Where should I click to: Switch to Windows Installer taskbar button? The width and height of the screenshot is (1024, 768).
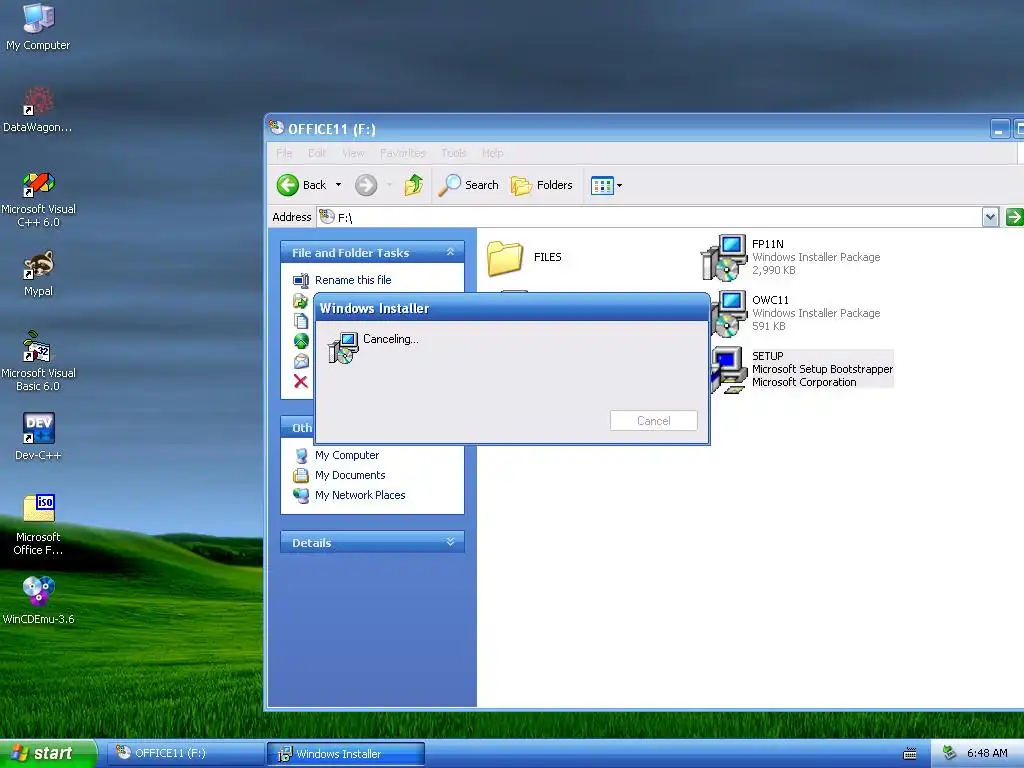click(345, 754)
